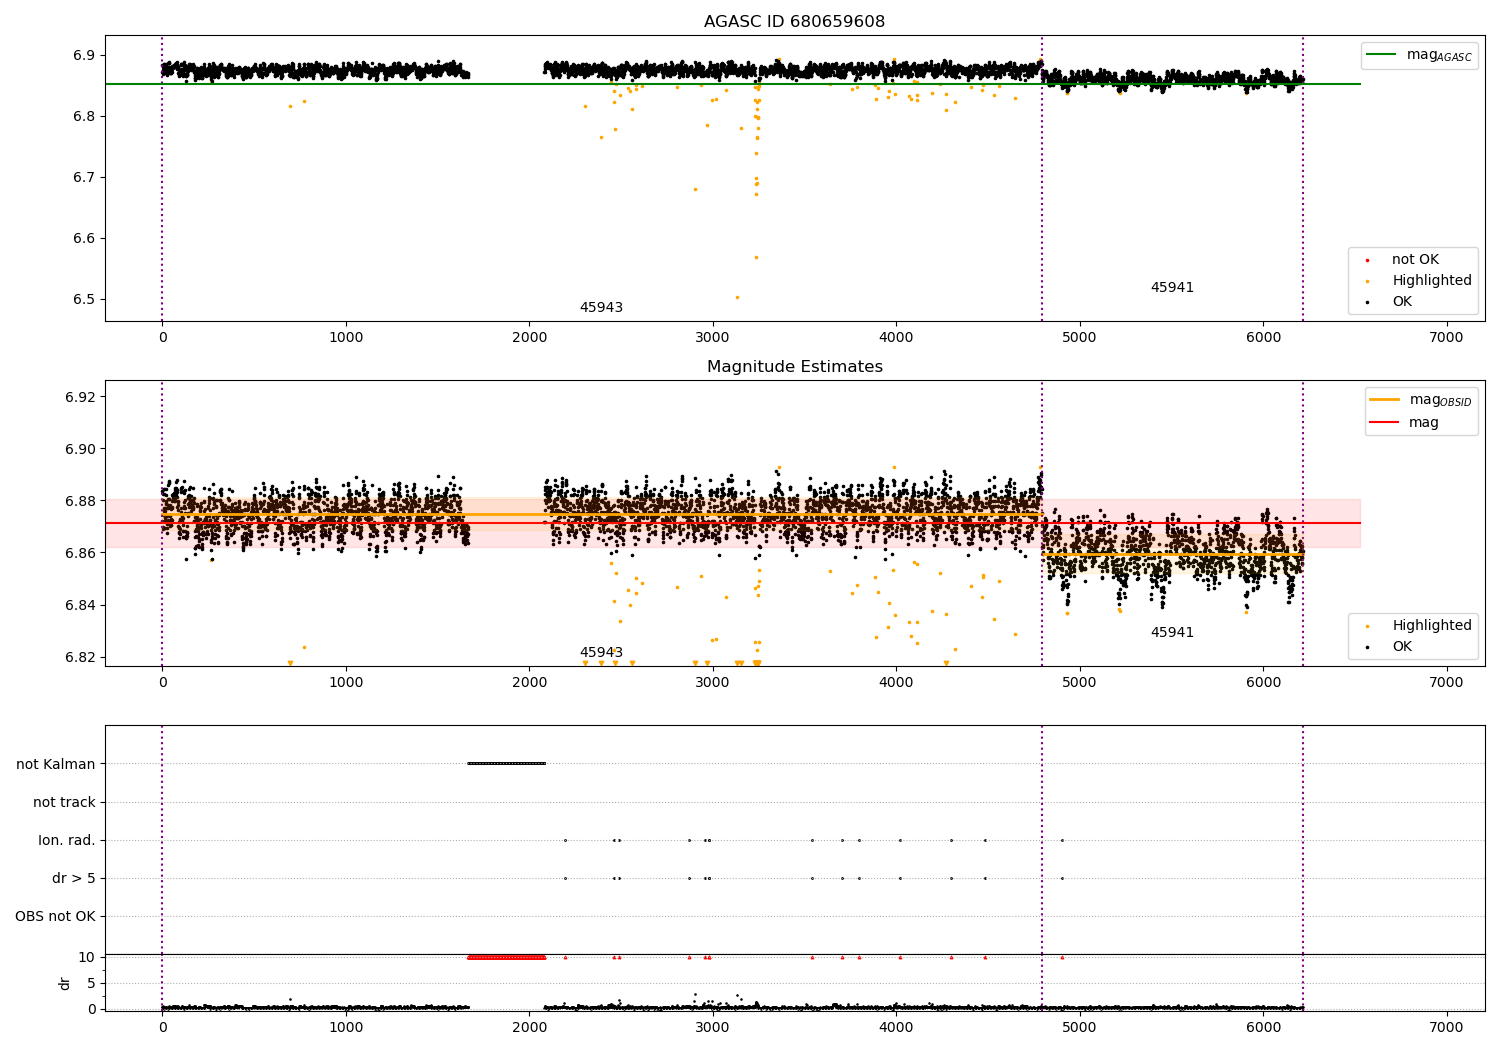This screenshot has width=1500, height=1050.
Task: Click the 7000 x-axis tick in the bottom plot
Action: [x=1446, y=1027]
